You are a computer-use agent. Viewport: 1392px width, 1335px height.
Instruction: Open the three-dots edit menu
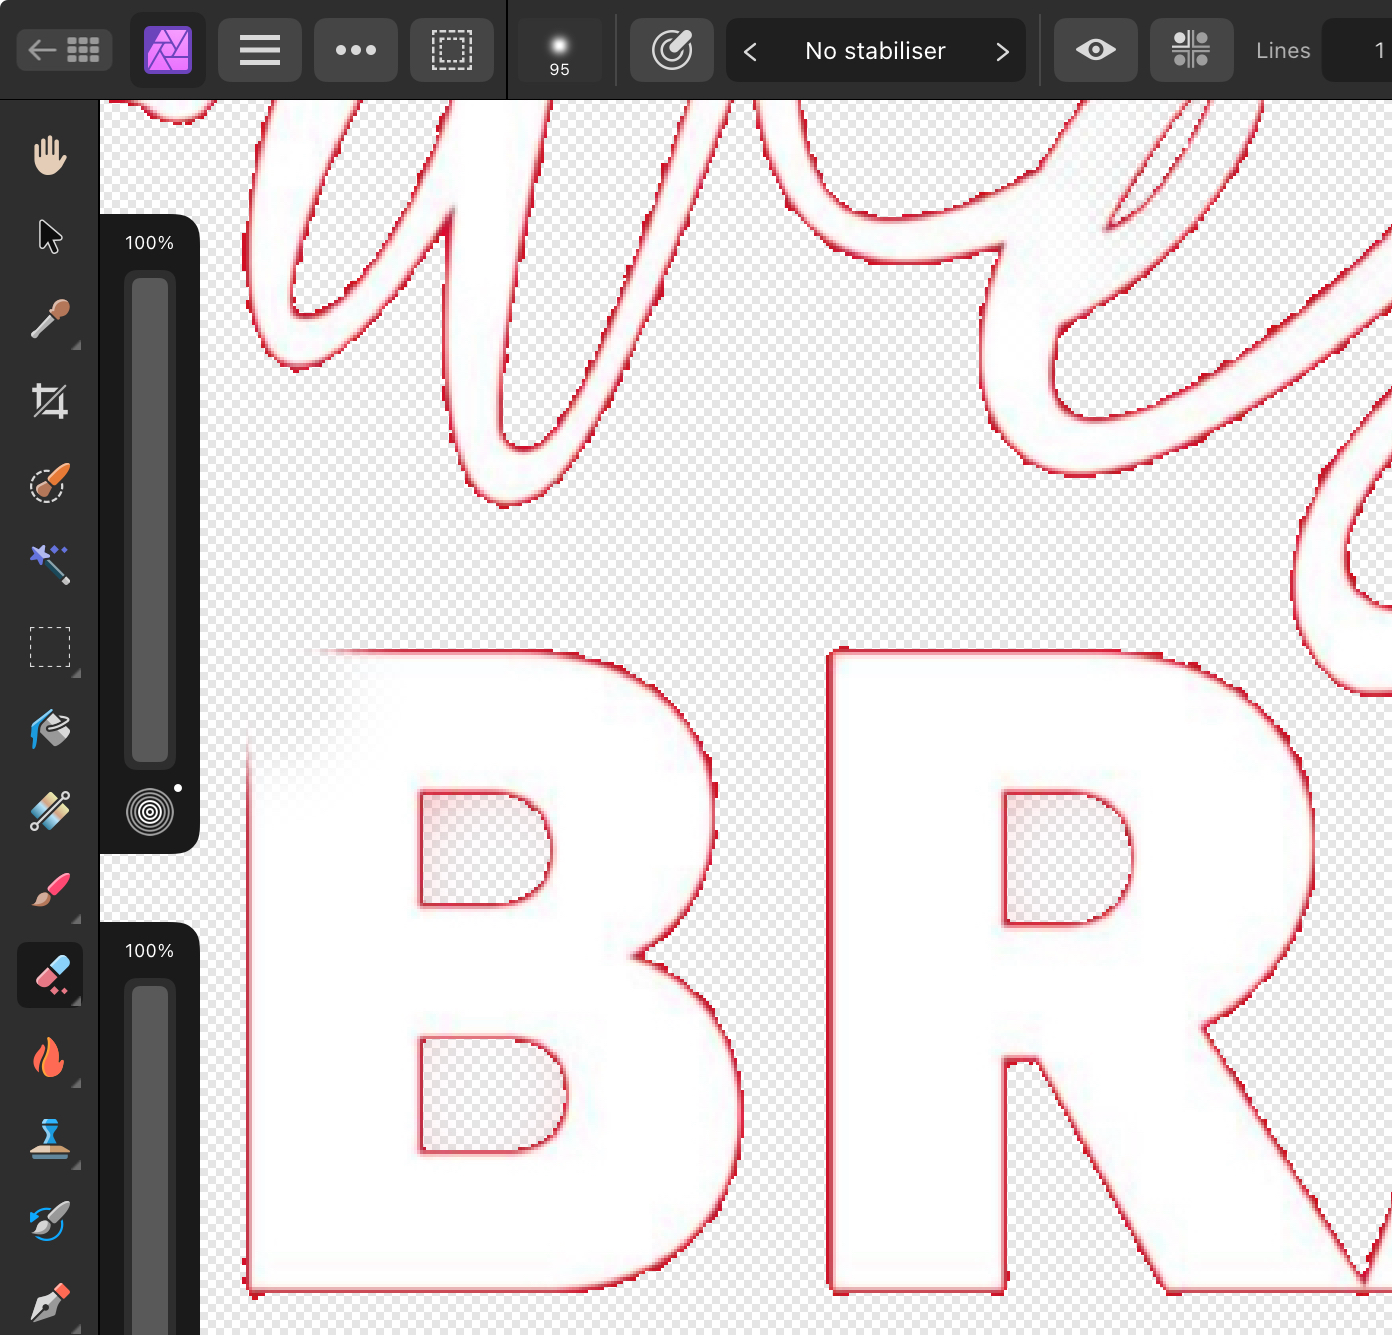click(x=356, y=49)
